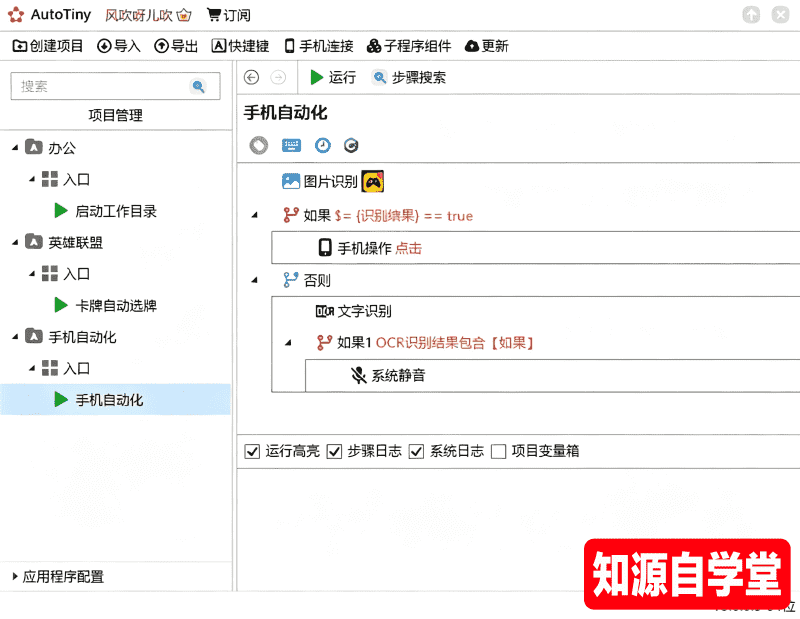800x619 pixels.
Task: Toggle the 运行高亮 checkbox
Action: (252, 451)
